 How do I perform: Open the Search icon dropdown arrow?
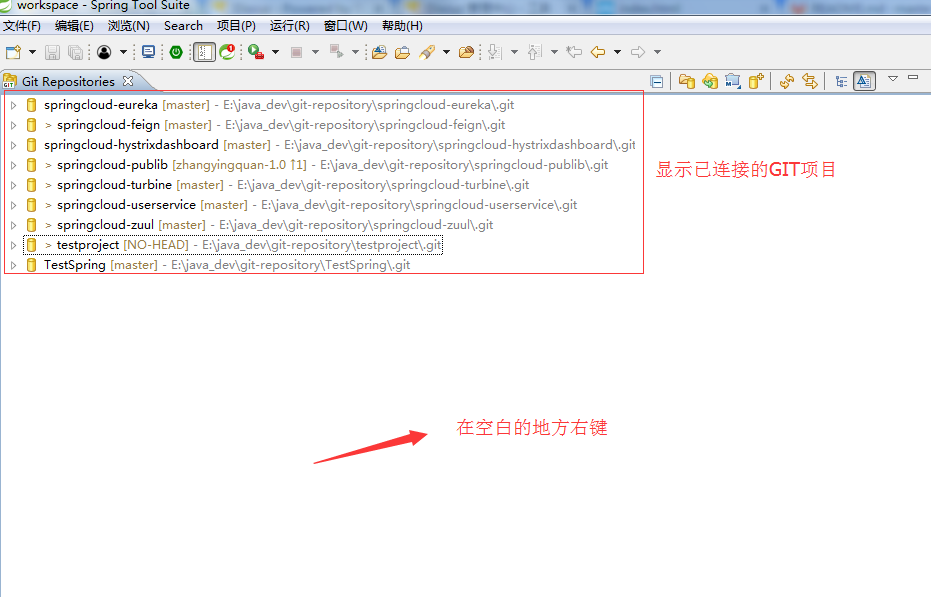coord(446,52)
